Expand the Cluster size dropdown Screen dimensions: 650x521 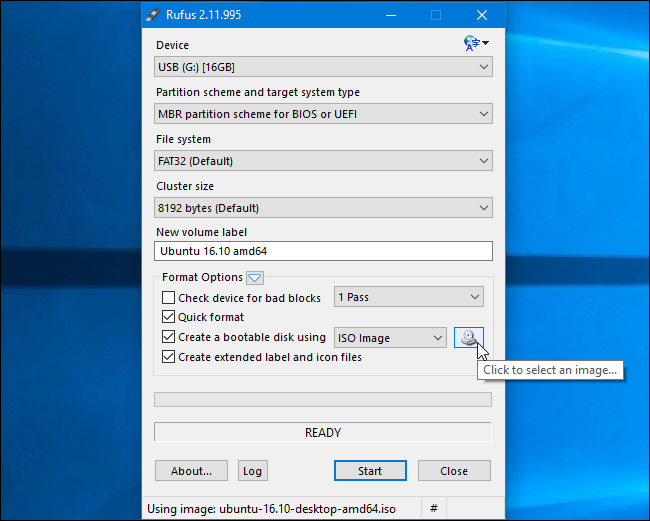pos(323,208)
